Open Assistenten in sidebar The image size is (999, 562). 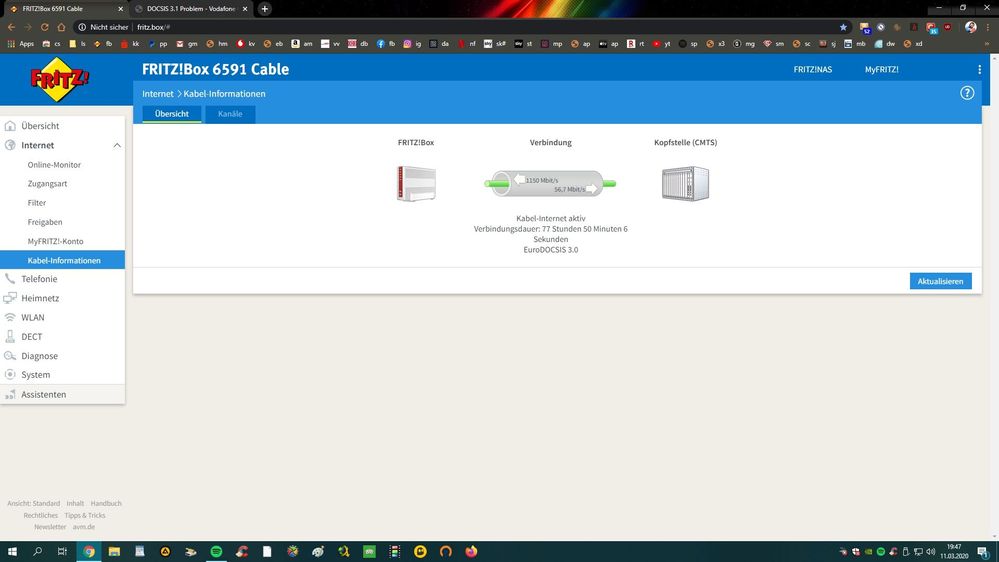pos(43,394)
